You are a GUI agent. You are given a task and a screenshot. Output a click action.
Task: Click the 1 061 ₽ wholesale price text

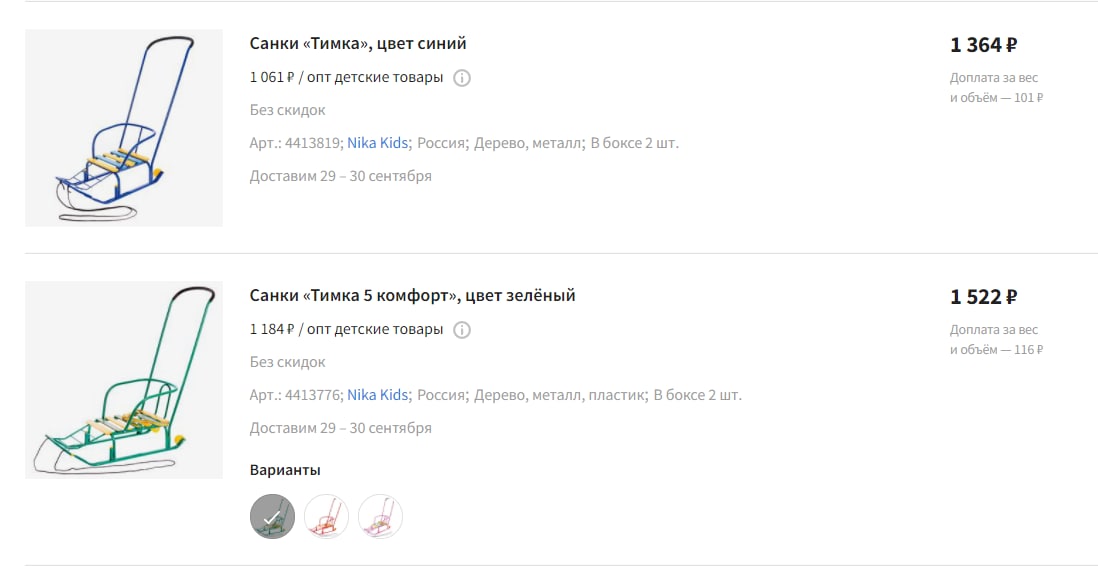click(272, 77)
